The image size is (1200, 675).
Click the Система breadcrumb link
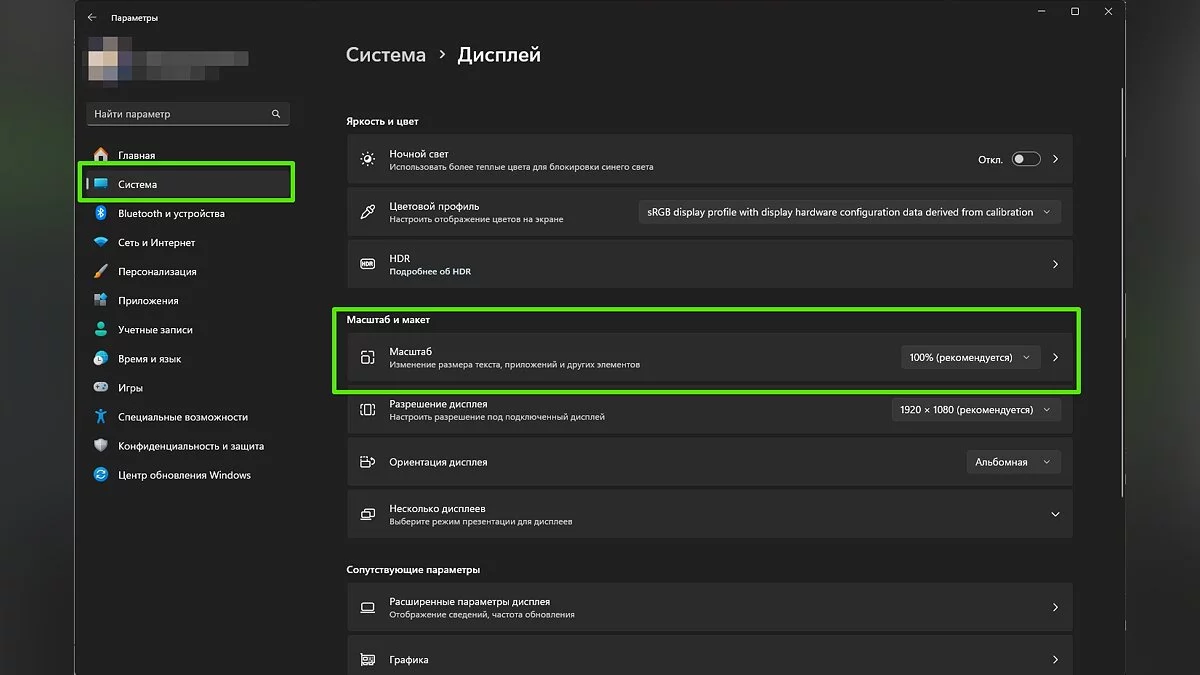[x=385, y=55]
